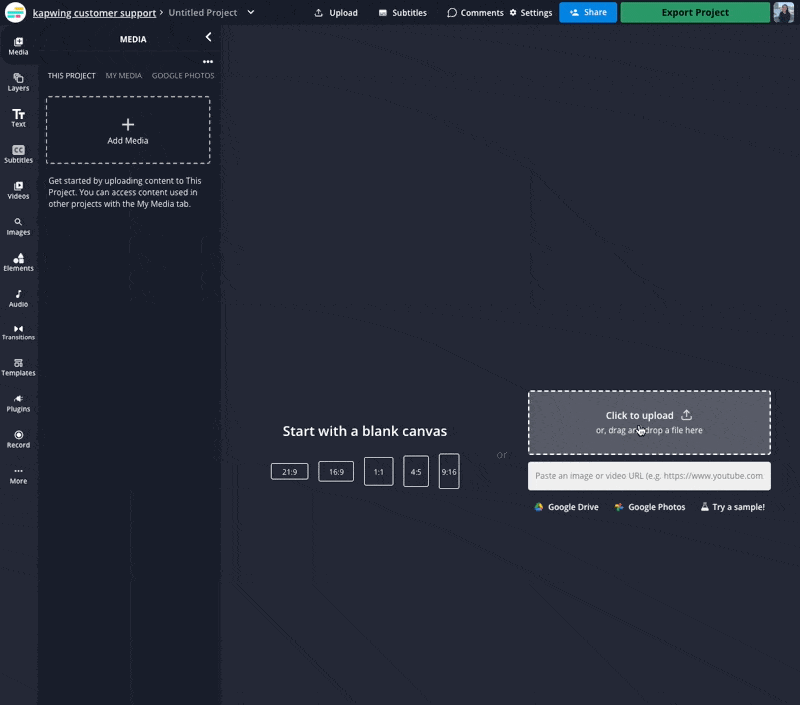Choose the 9:16 blank canvas ratio
The width and height of the screenshot is (800, 705).
(449, 471)
